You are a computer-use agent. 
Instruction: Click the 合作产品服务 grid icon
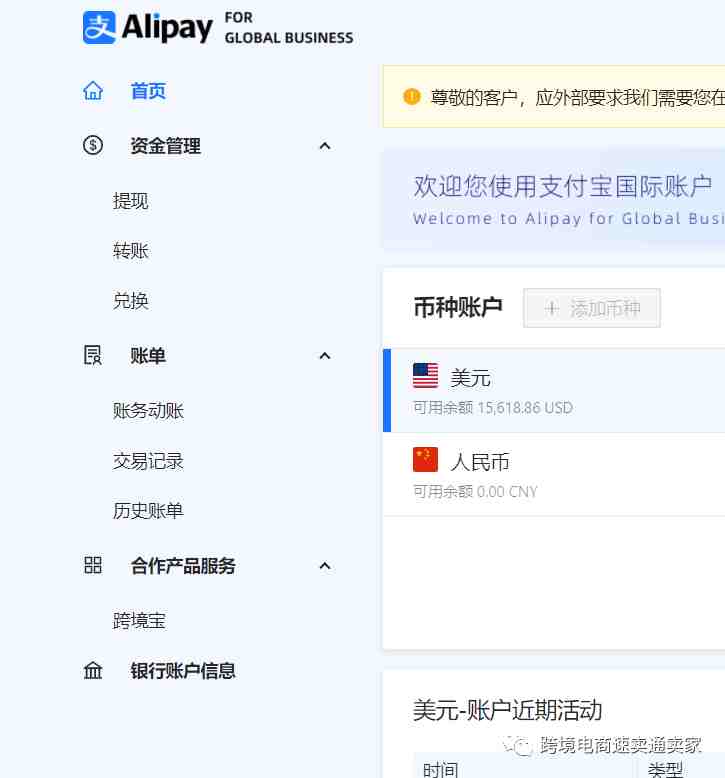click(x=93, y=565)
